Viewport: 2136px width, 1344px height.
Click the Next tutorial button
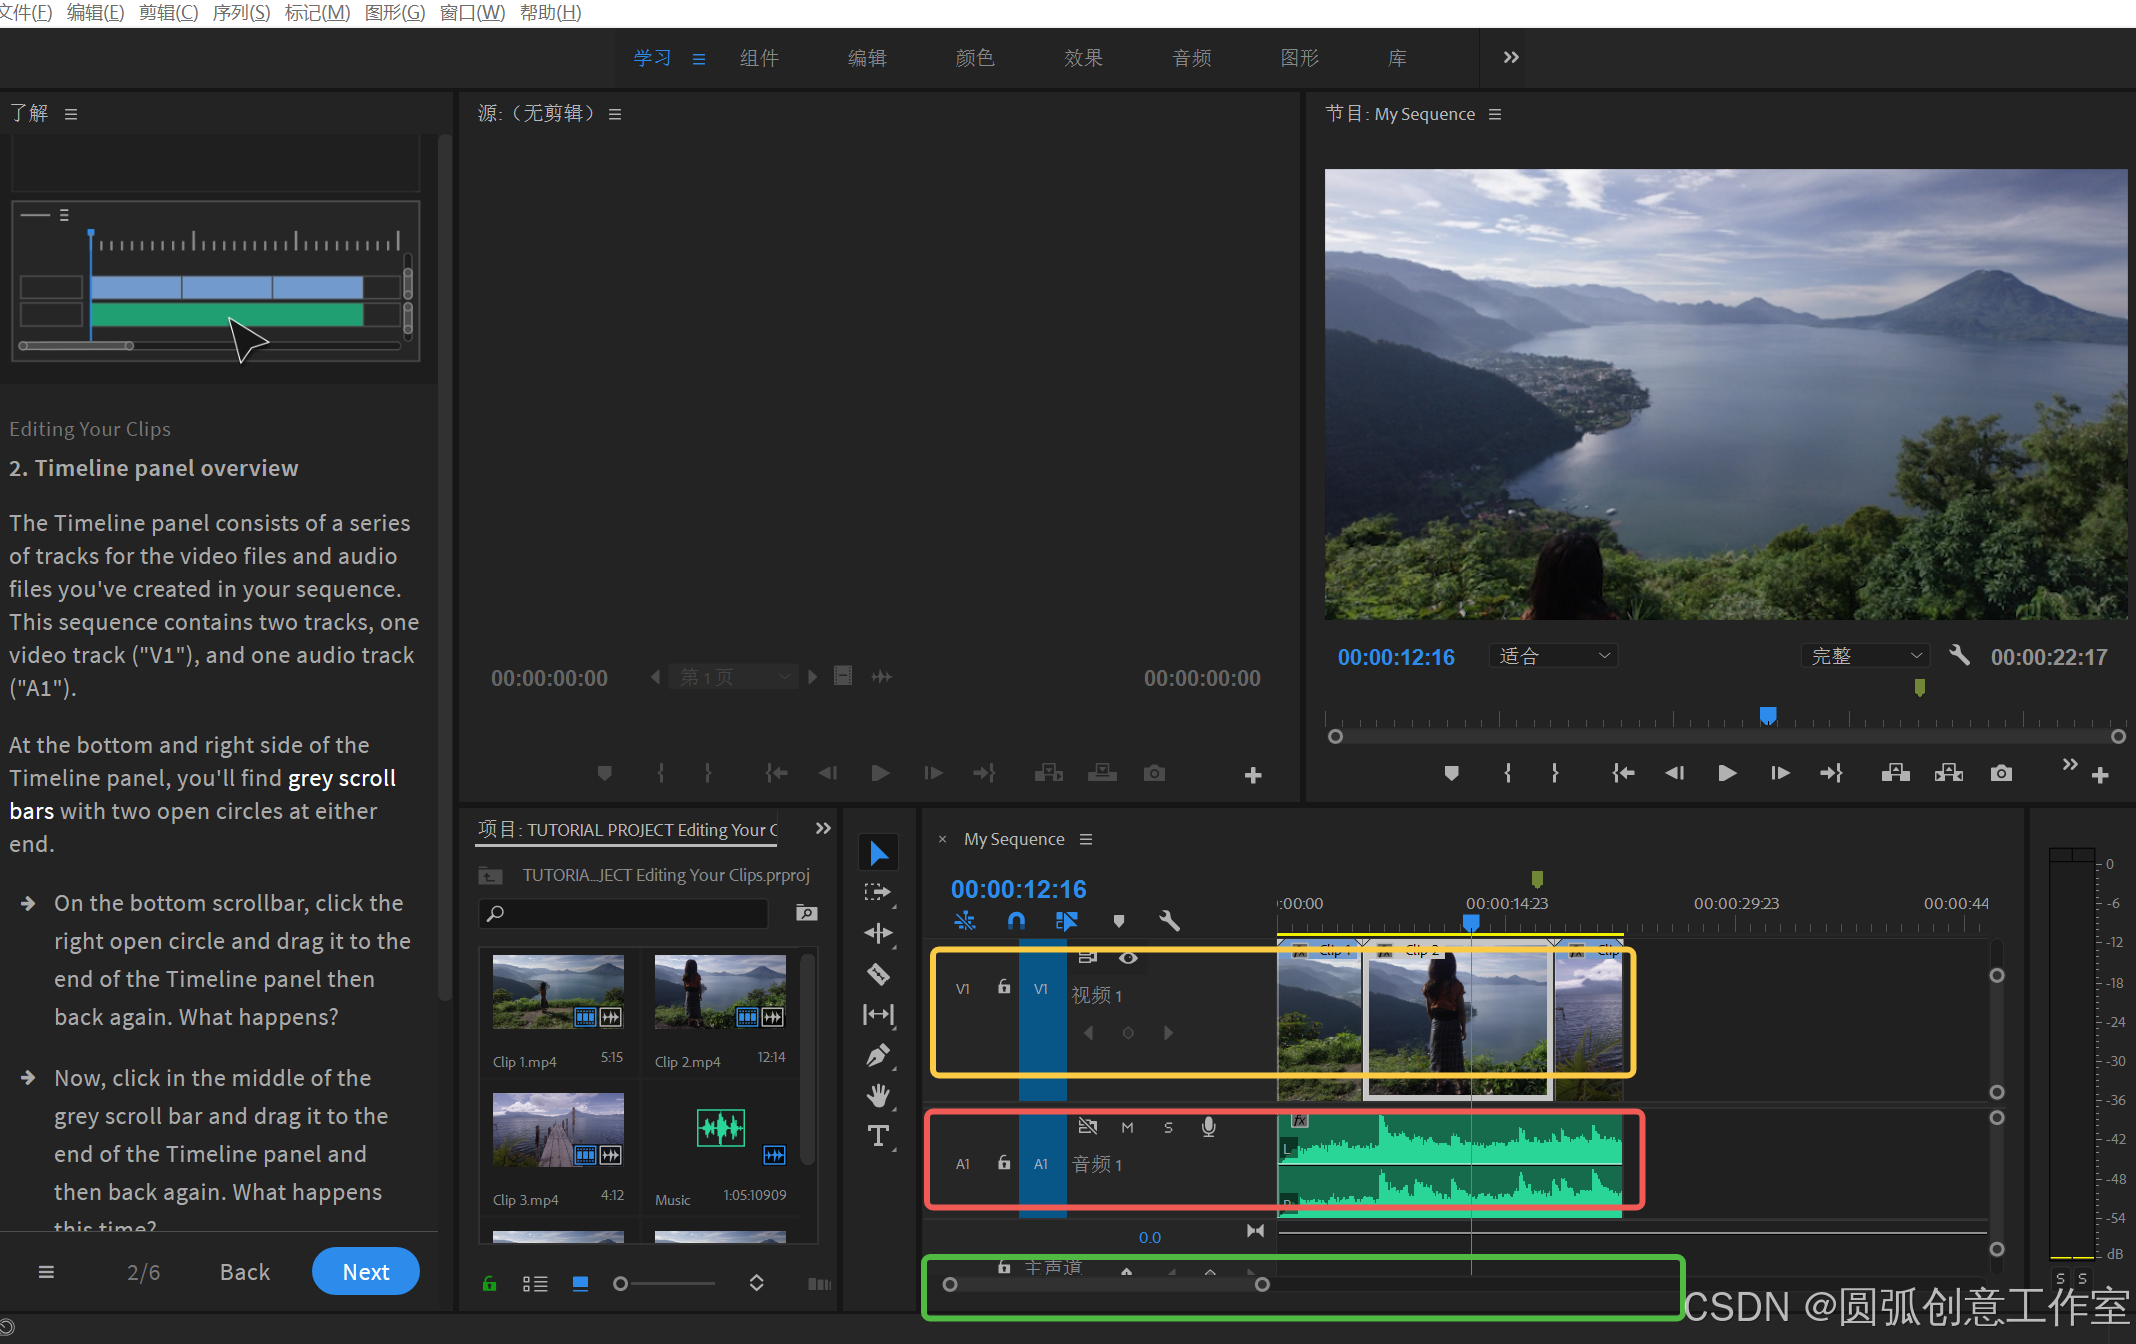click(x=365, y=1271)
